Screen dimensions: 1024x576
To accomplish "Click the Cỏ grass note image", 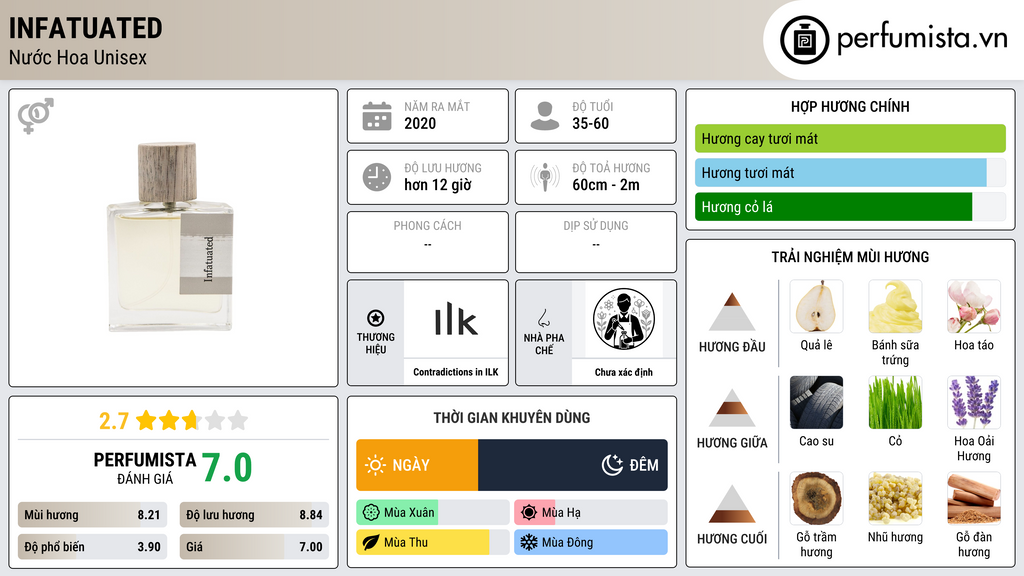I will click(895, 402).
